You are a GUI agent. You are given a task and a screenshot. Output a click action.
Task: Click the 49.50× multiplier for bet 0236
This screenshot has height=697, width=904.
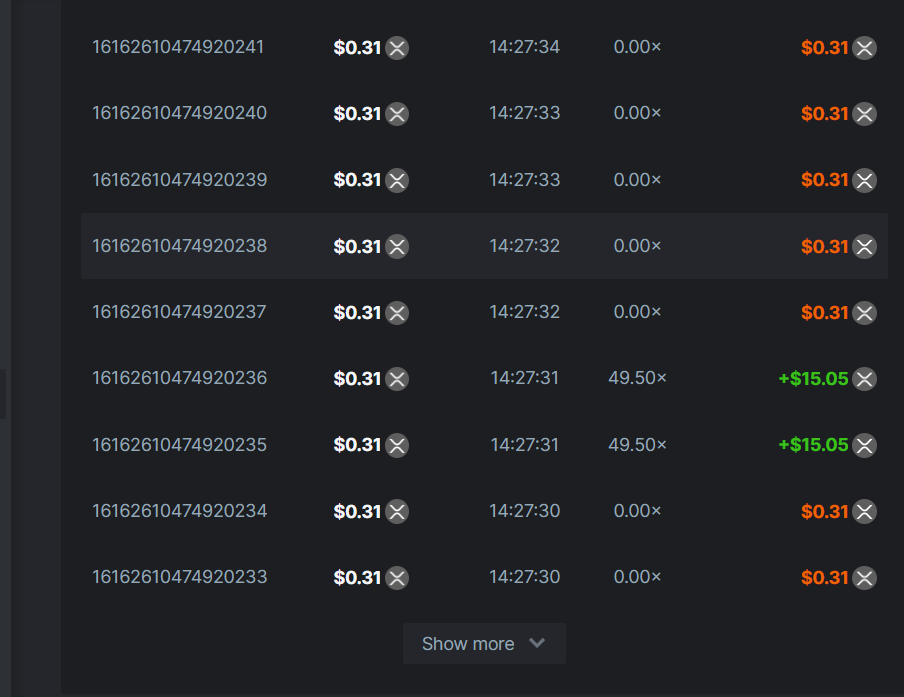(637, 378)
